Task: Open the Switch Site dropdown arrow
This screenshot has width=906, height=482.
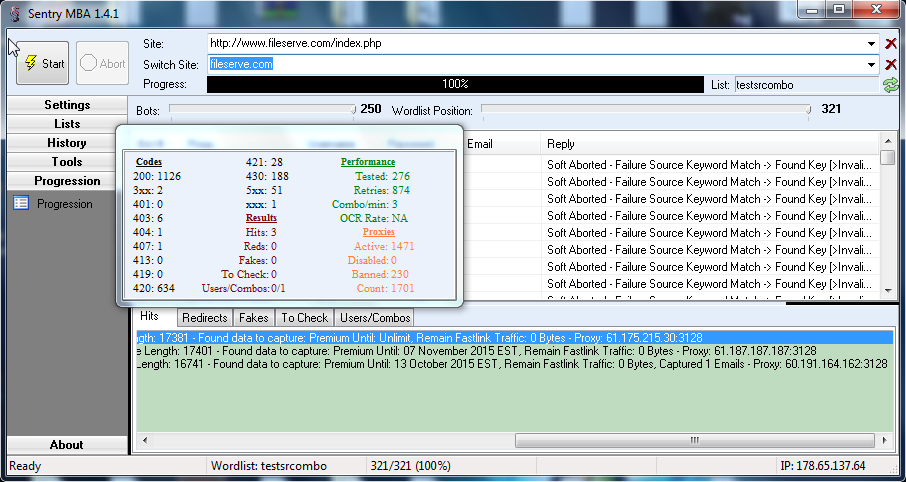Action: (871, 64)
